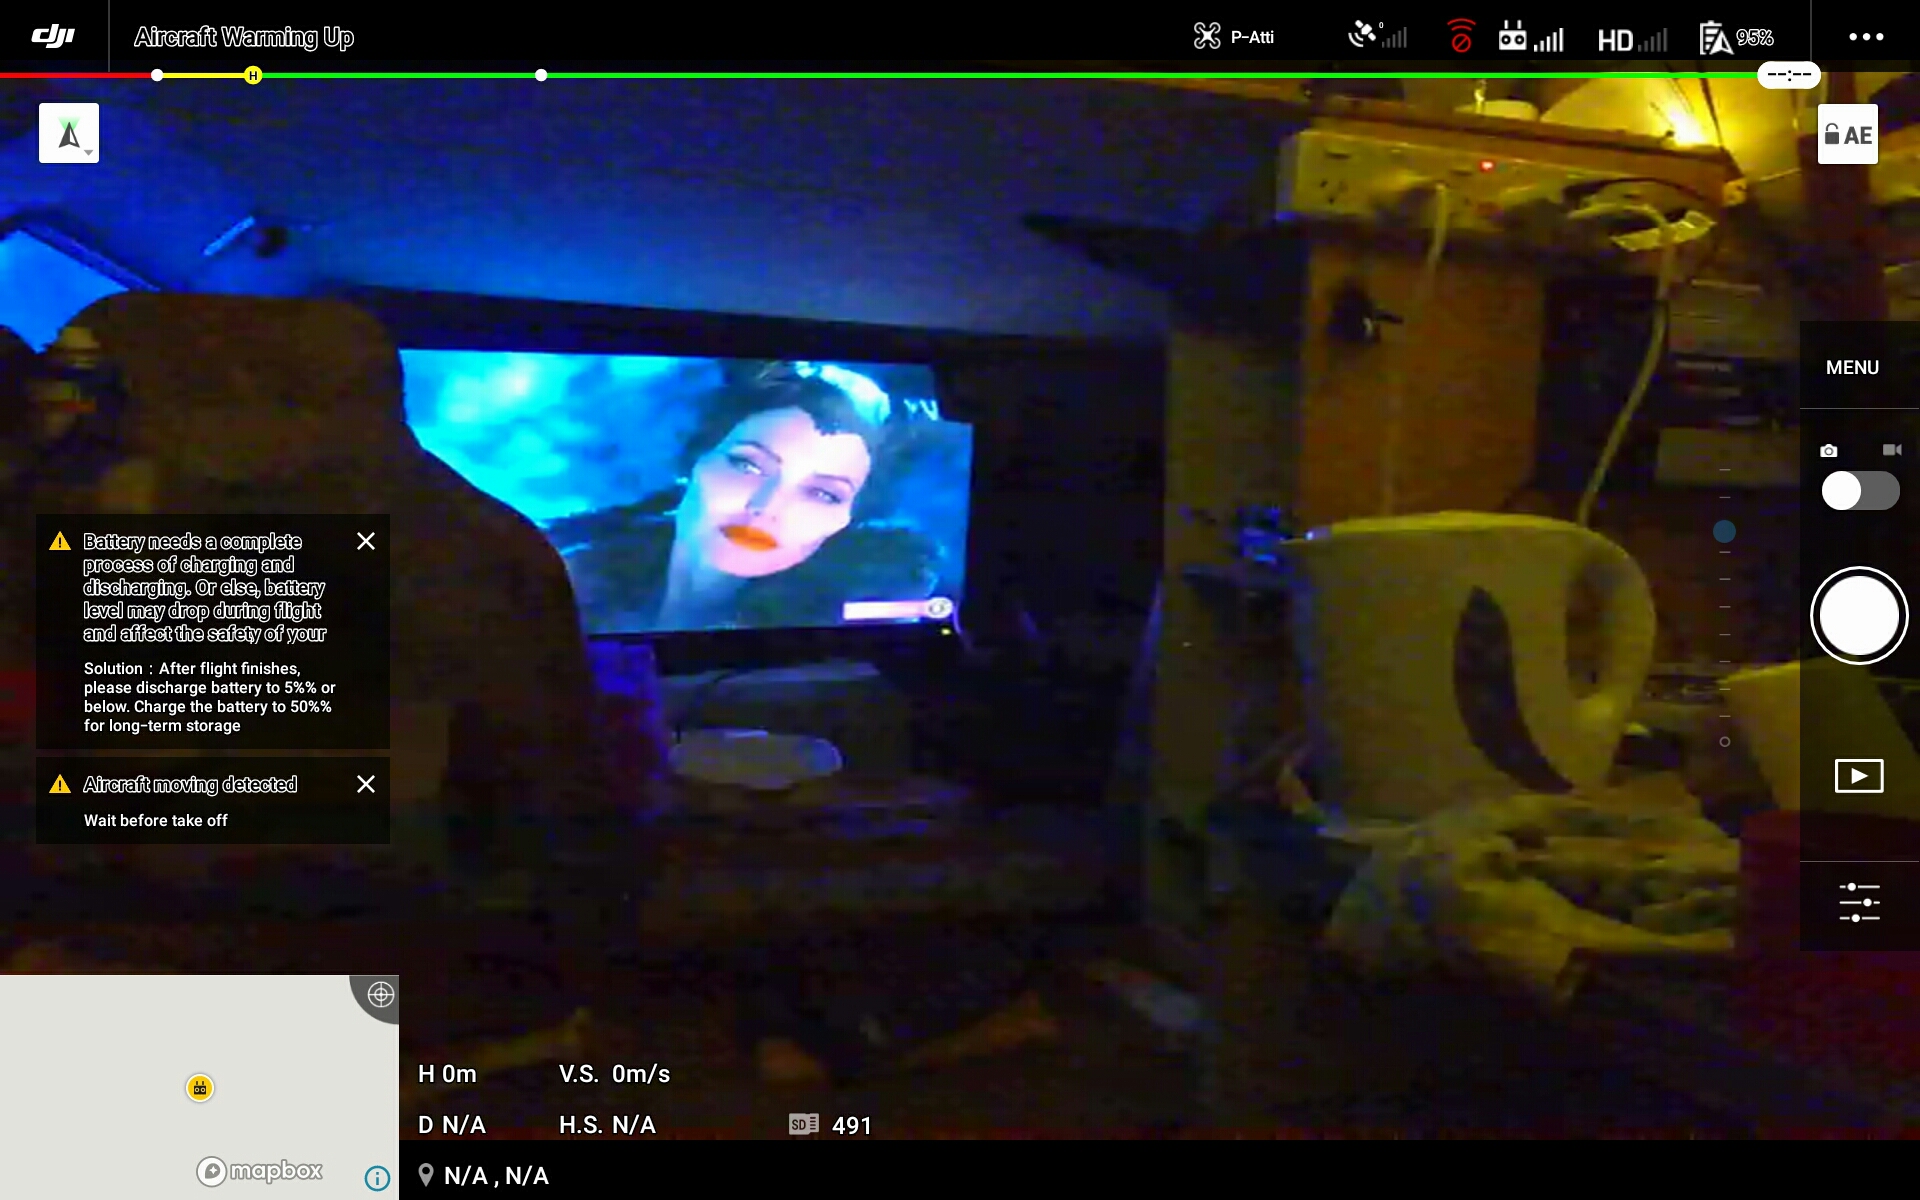Adjust the gimbal pitch slider handle
This screenshot has height=1200, width=1920.
pyautogui.click(x=1724, y=531)
